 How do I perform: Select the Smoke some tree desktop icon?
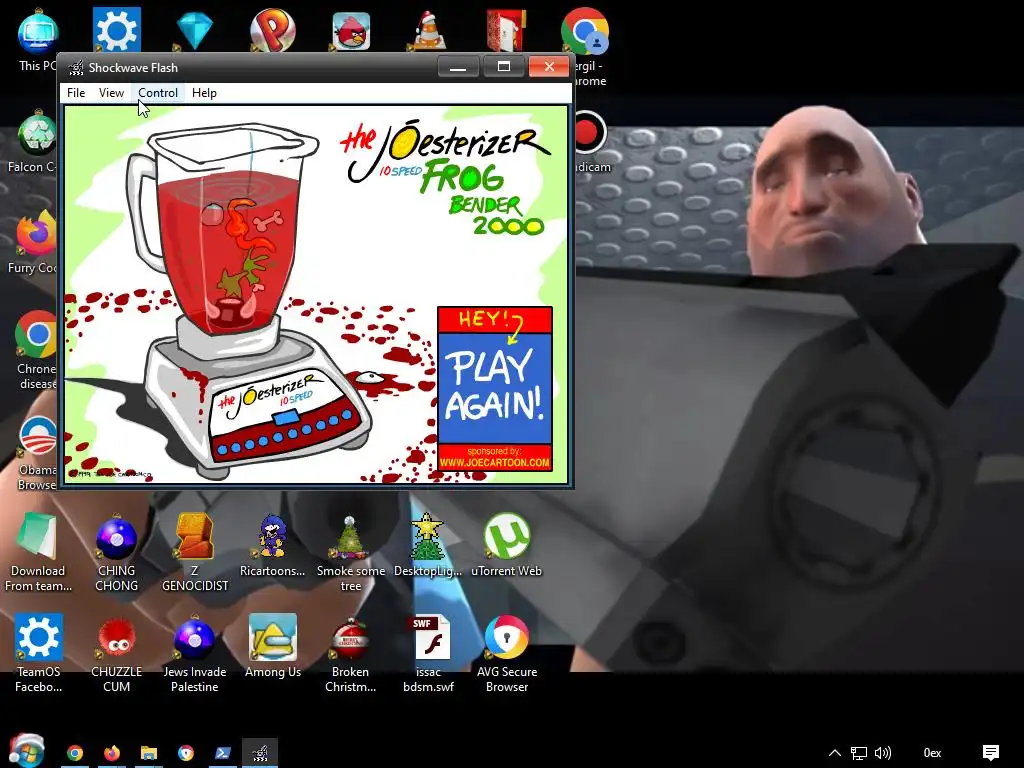351,552
